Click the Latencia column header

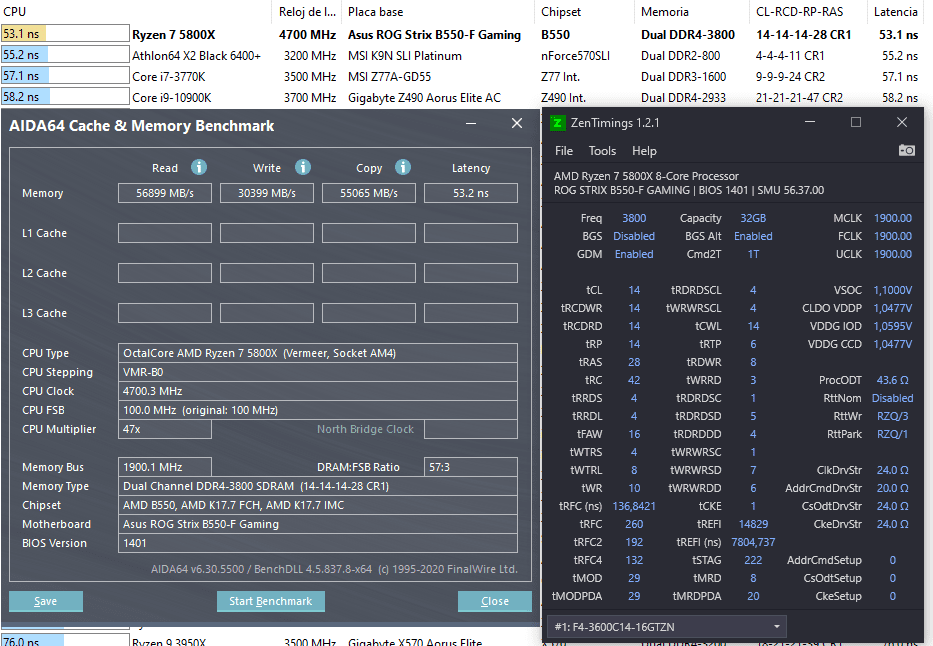[896, 12]
